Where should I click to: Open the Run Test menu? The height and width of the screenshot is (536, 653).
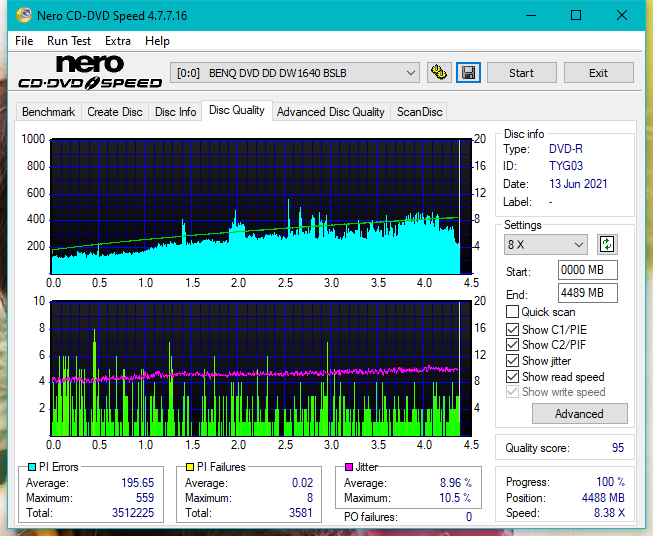(x=69, y=41)
